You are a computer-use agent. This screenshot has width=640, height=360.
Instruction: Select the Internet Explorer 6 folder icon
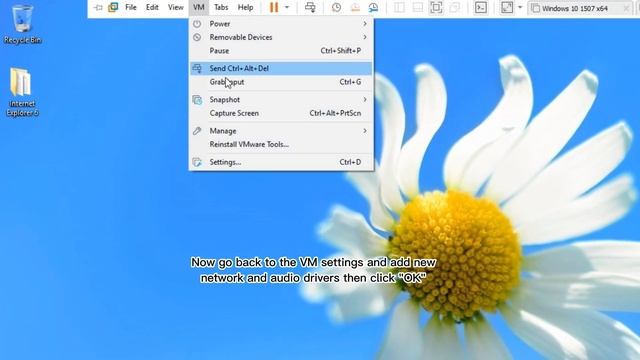click(22, 92)
